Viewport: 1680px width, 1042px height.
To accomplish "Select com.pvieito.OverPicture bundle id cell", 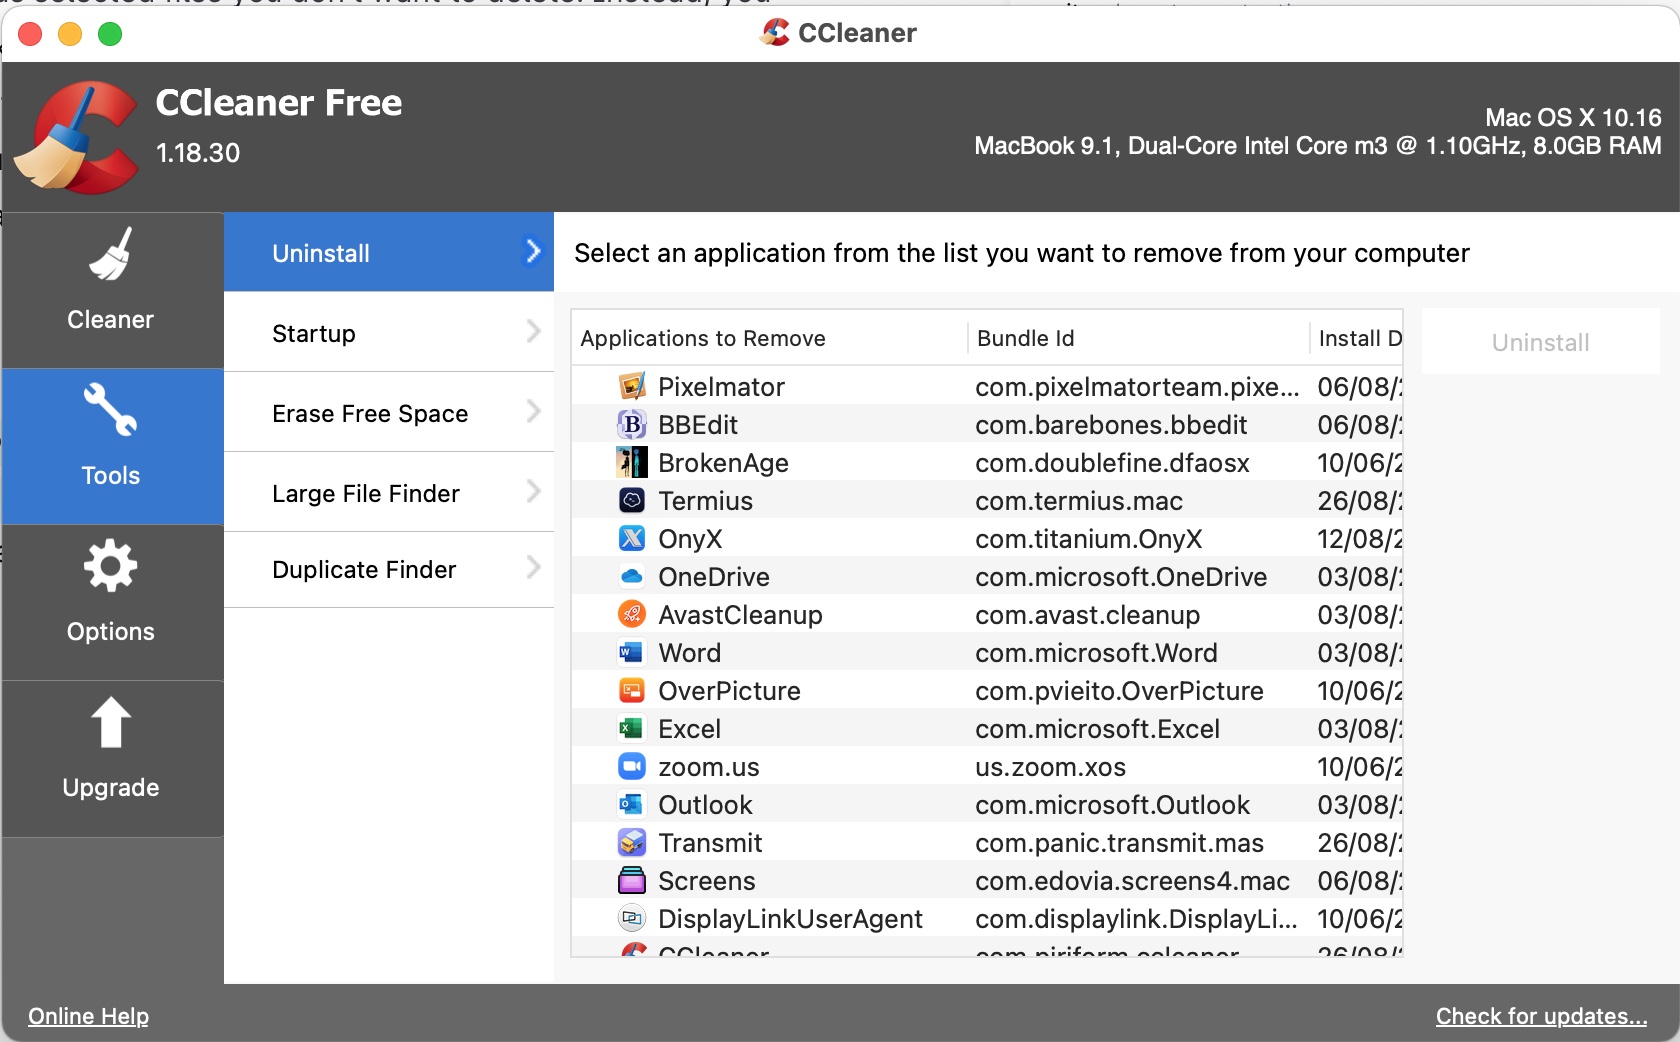I will pos(1119,690).
